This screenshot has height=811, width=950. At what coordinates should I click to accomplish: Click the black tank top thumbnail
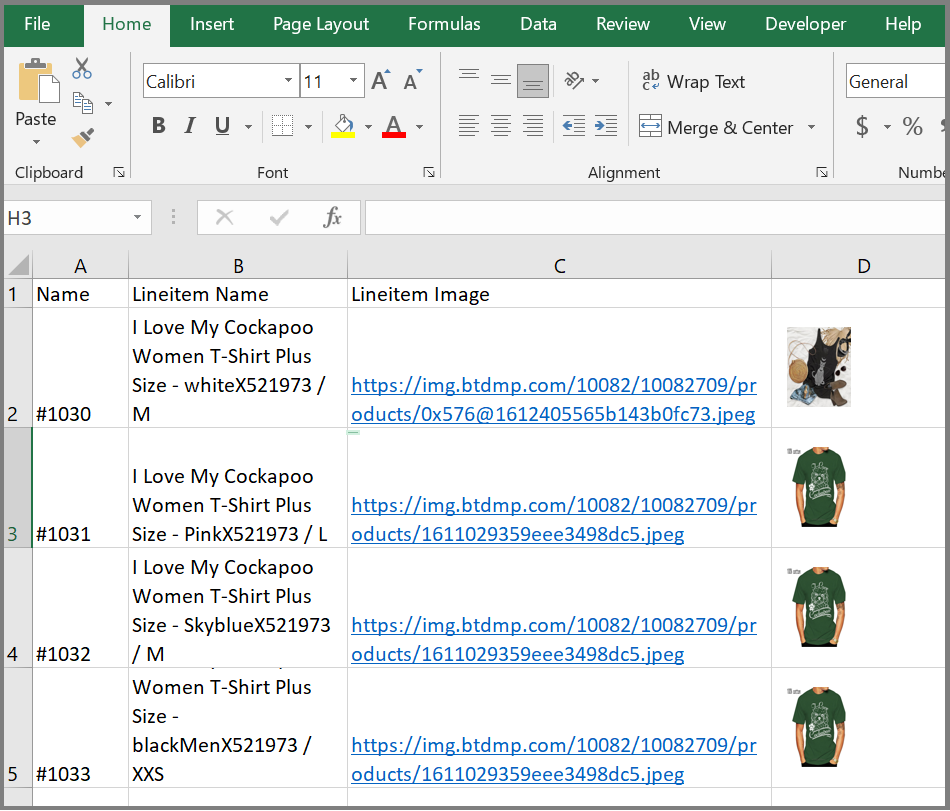pyautogui.click(x=818, y=366)
